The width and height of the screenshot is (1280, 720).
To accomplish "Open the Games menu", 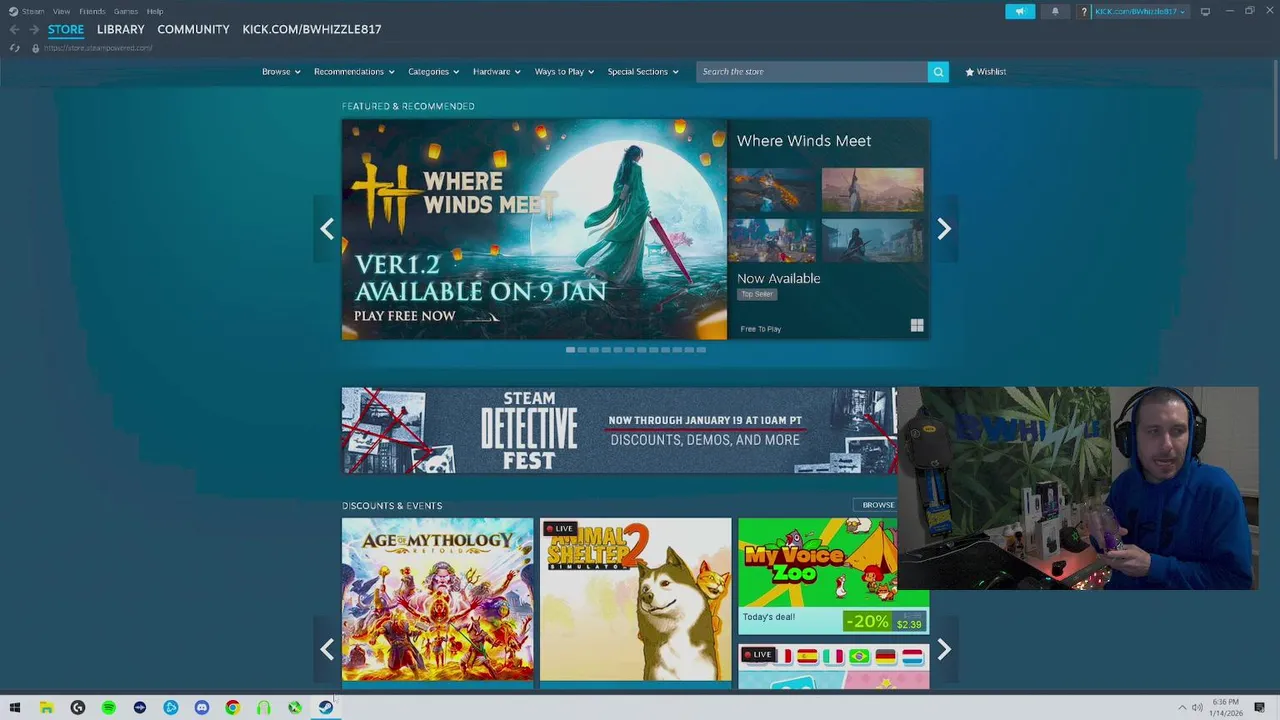I will pos(126,11).
